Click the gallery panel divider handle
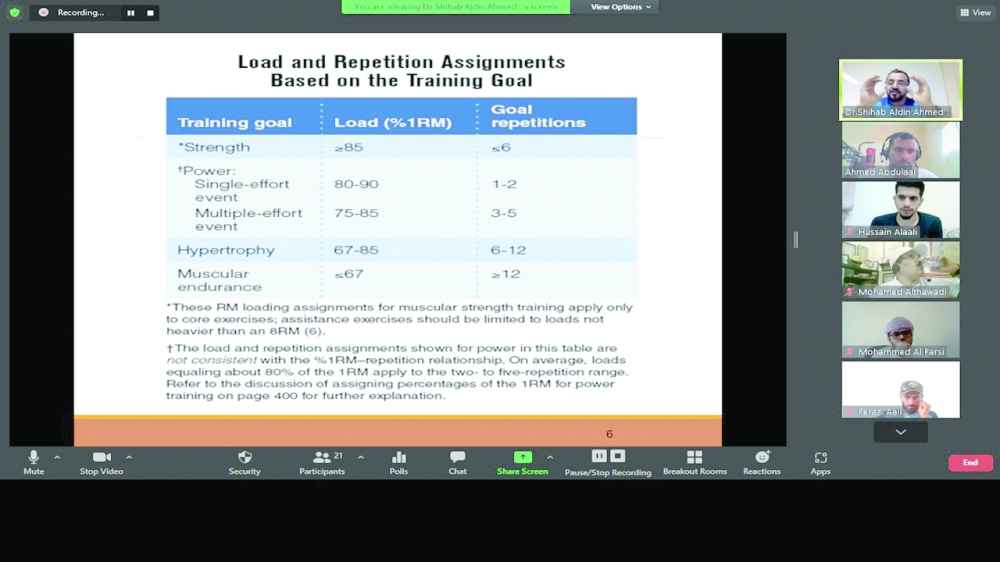The height and width of the screenshot is (562, 1000). click(795, 240)
